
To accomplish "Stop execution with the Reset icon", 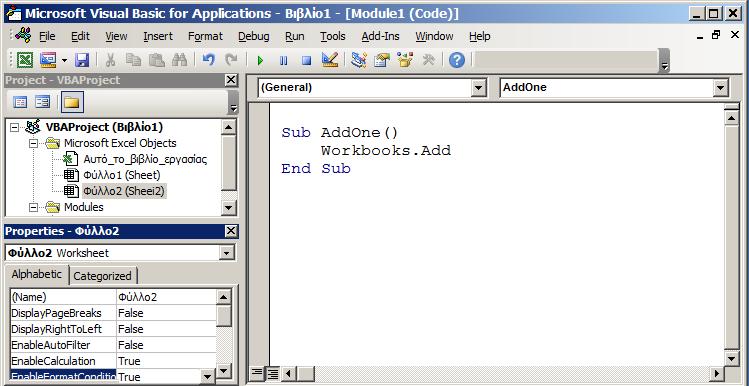I will (x=307, y=61).
